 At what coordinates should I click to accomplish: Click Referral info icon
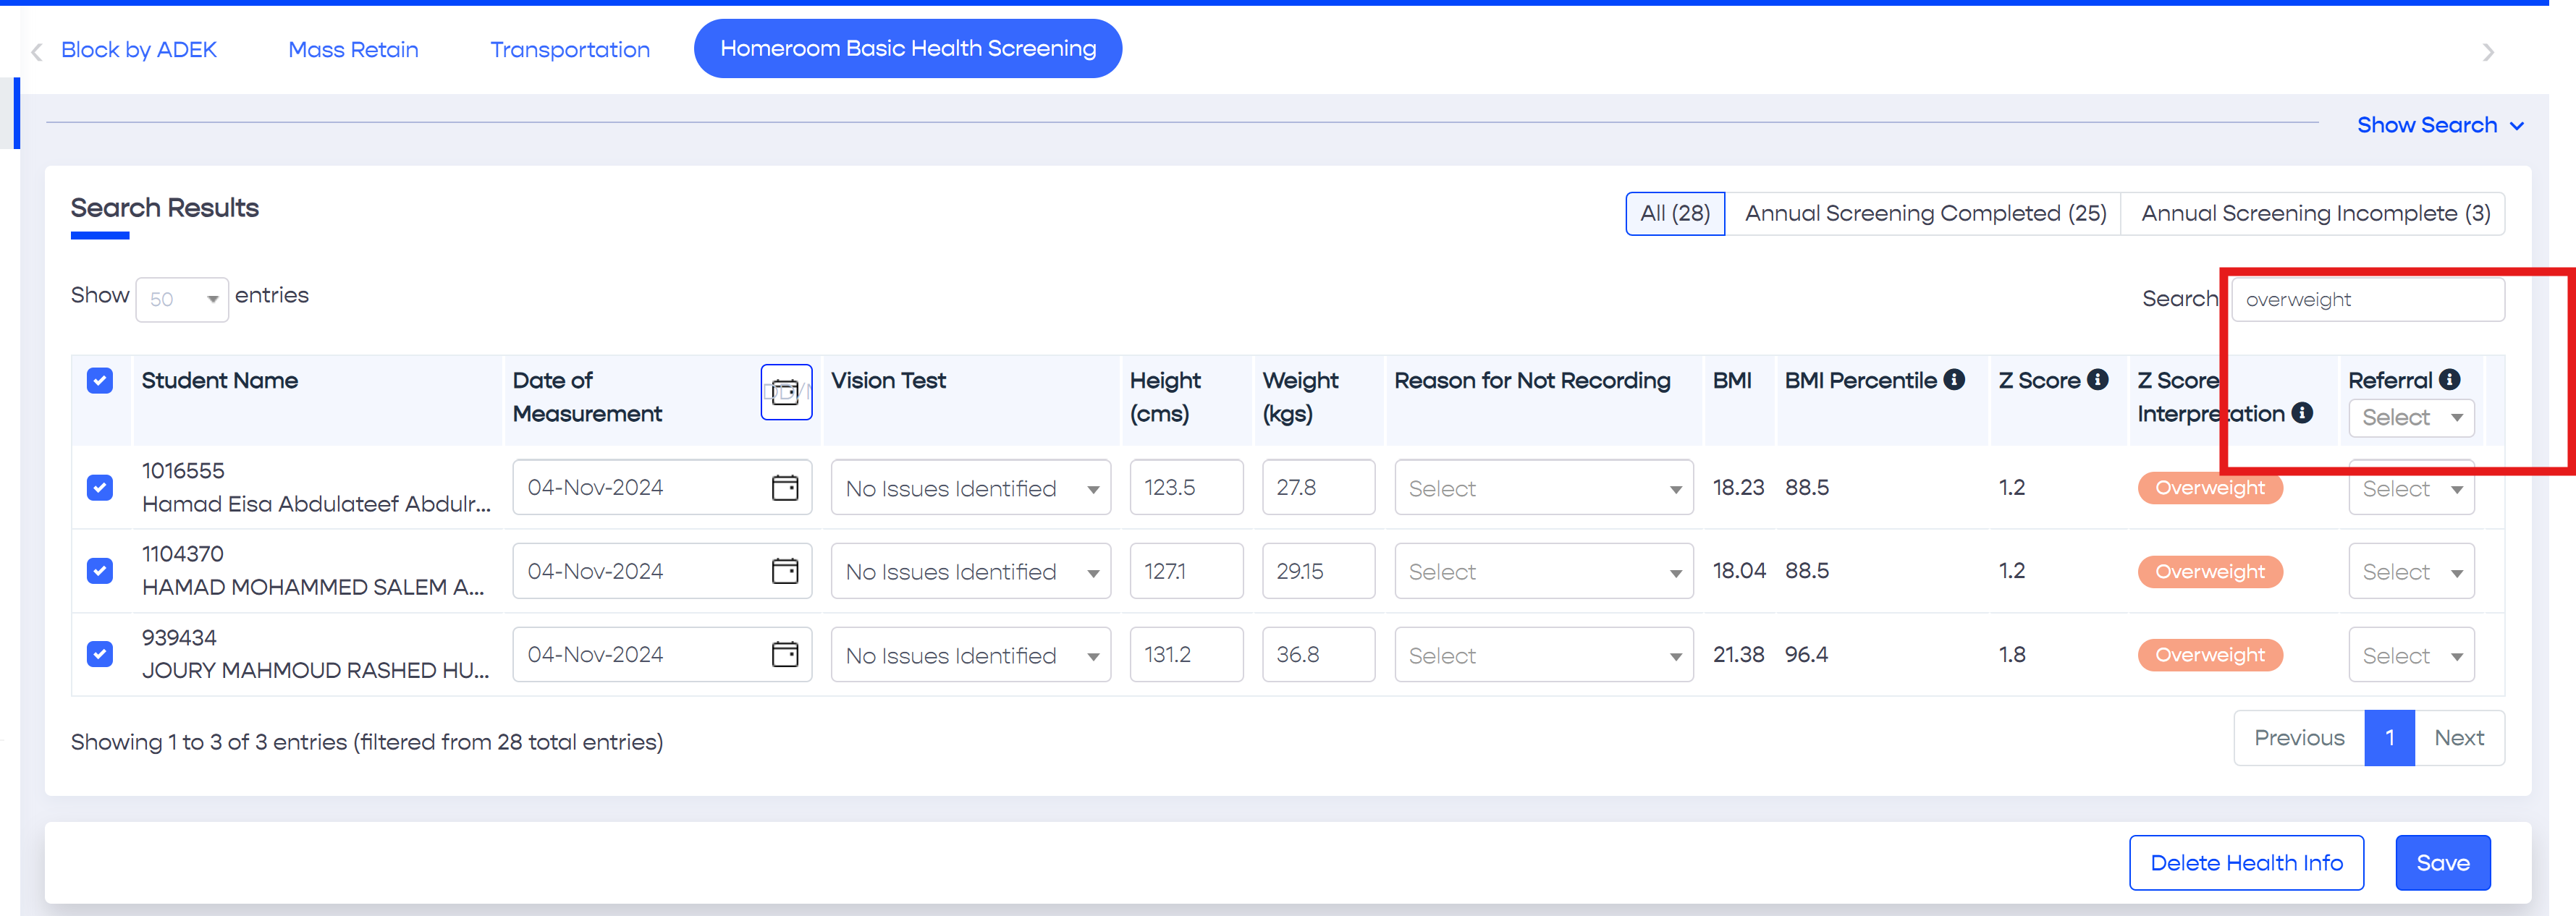[2449, 380]
